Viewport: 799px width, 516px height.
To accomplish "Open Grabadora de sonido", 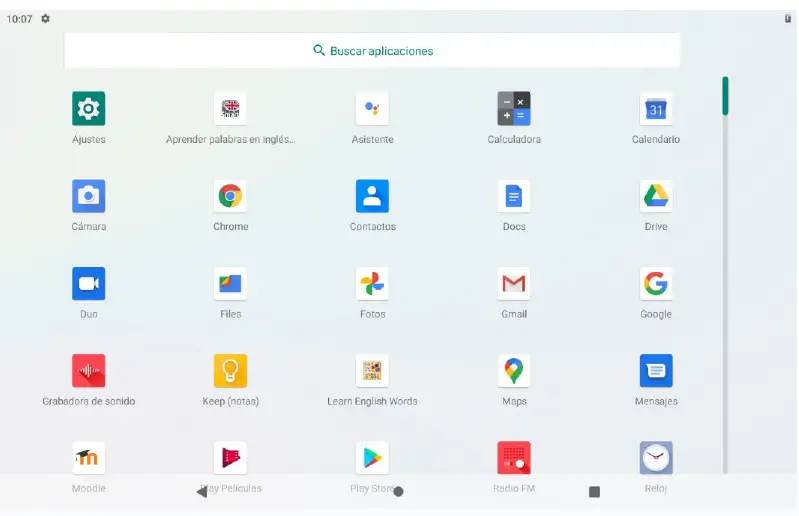I will pos(89,371).
